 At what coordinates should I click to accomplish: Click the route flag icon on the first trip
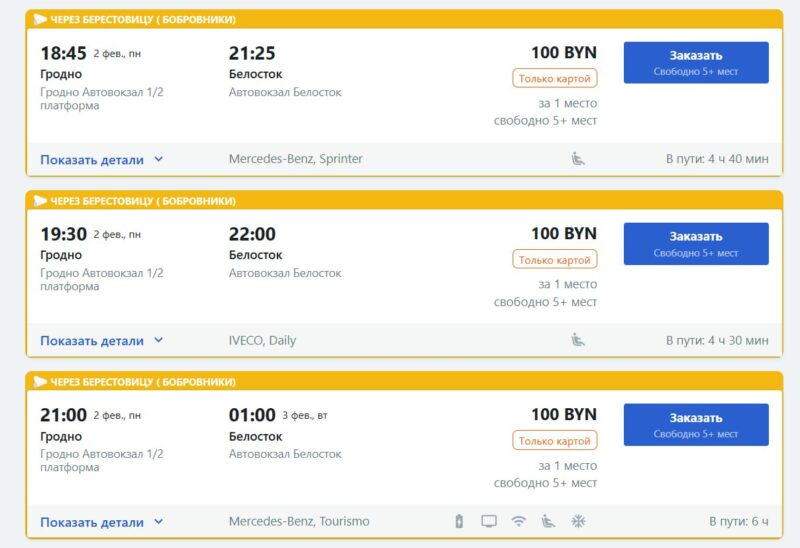pyautogui.click(x=40, y=20)
